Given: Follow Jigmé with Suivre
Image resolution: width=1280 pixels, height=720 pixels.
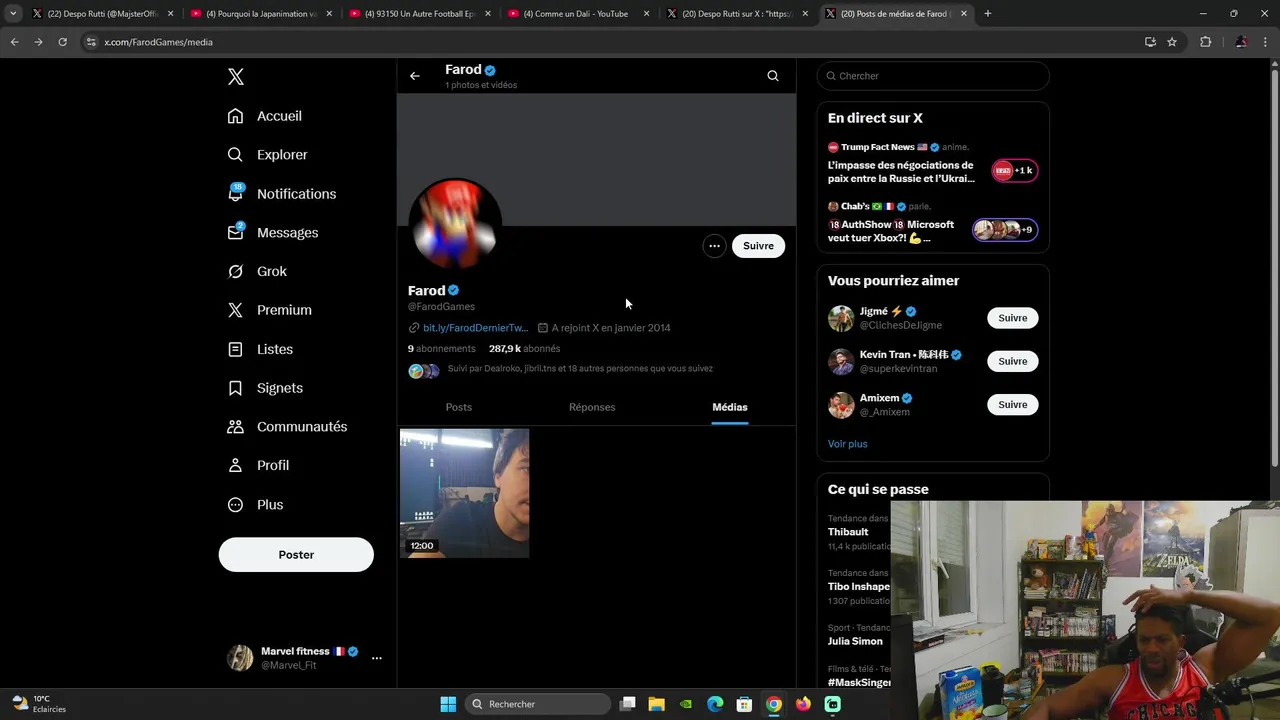Looking at the screenshot, I should (x=1013, y=318).
